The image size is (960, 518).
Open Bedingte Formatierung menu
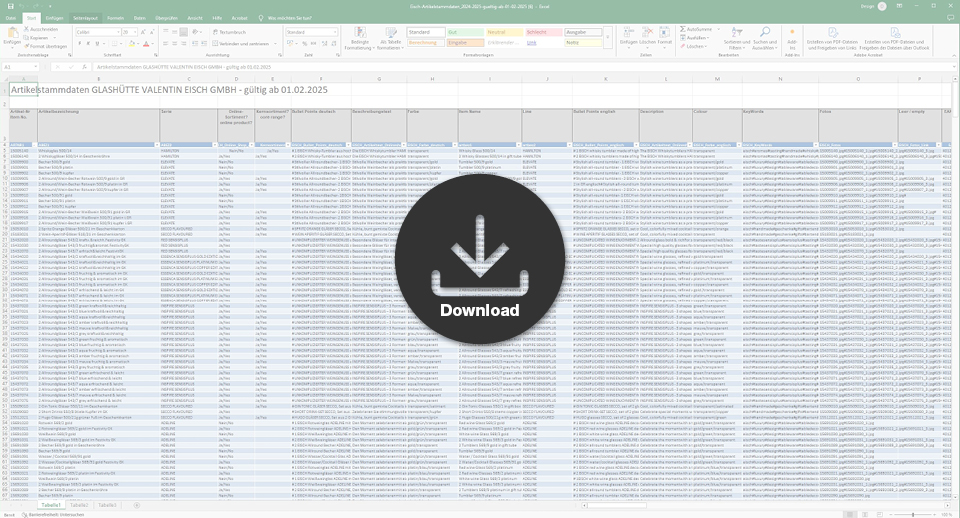[x=359, y=38]
